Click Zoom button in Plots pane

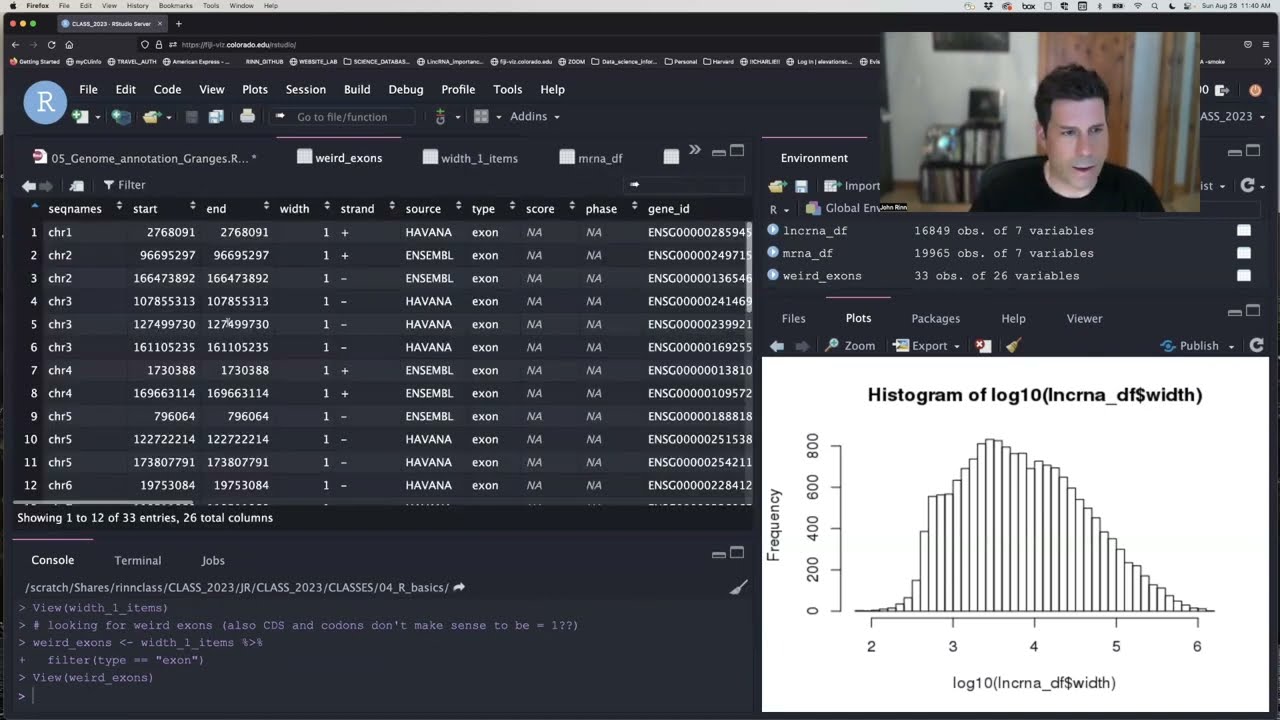pyautogui.click(x=850, y=346)
